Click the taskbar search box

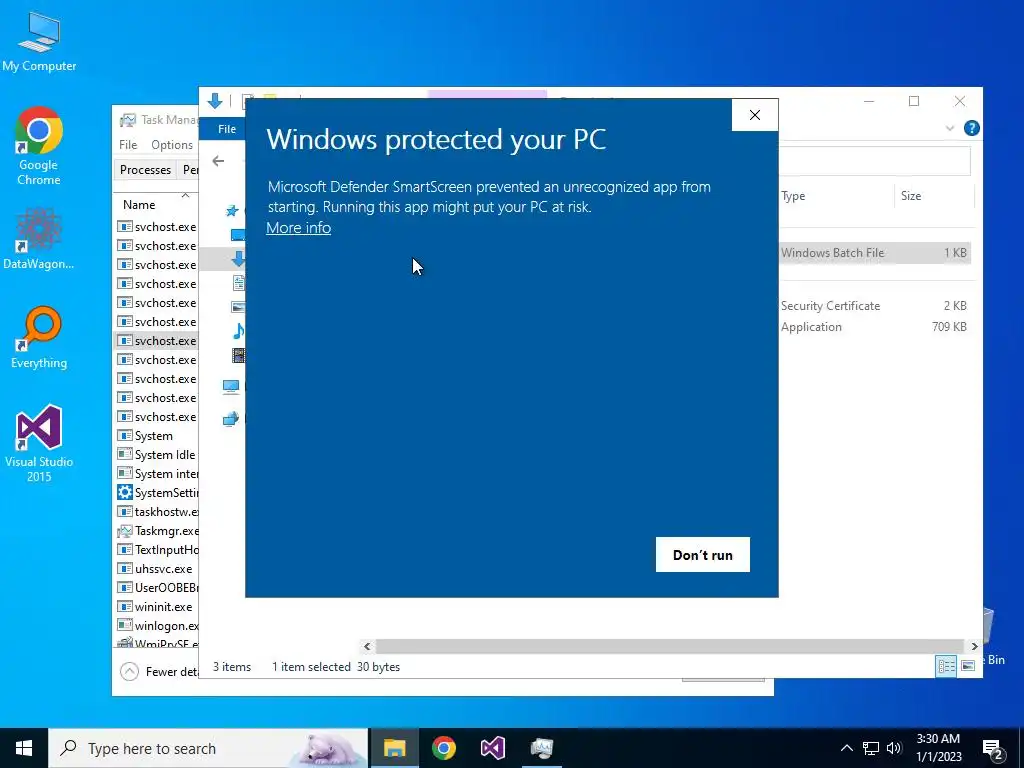click(208, 748)
